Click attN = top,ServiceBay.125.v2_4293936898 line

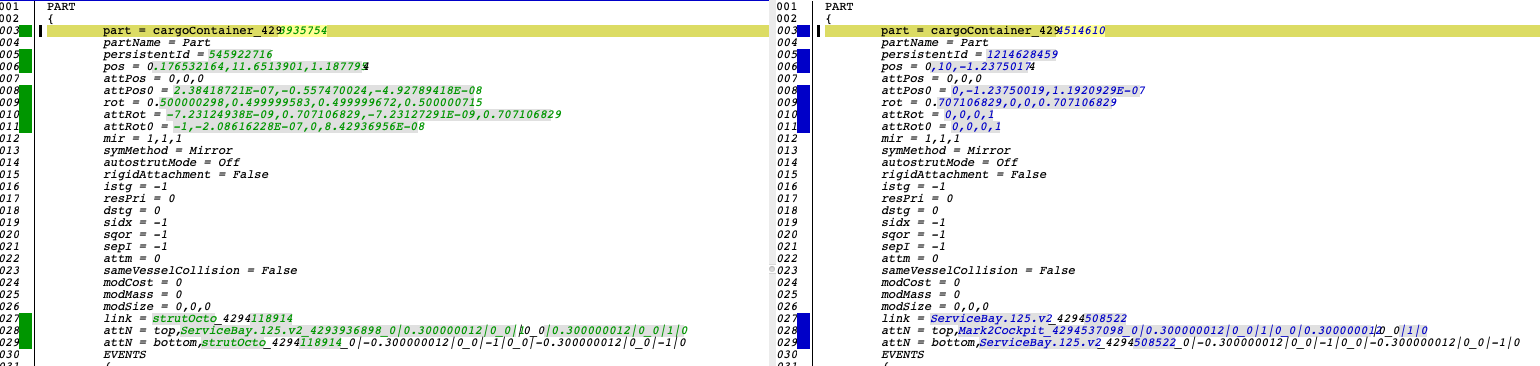[x=395, y=330]
